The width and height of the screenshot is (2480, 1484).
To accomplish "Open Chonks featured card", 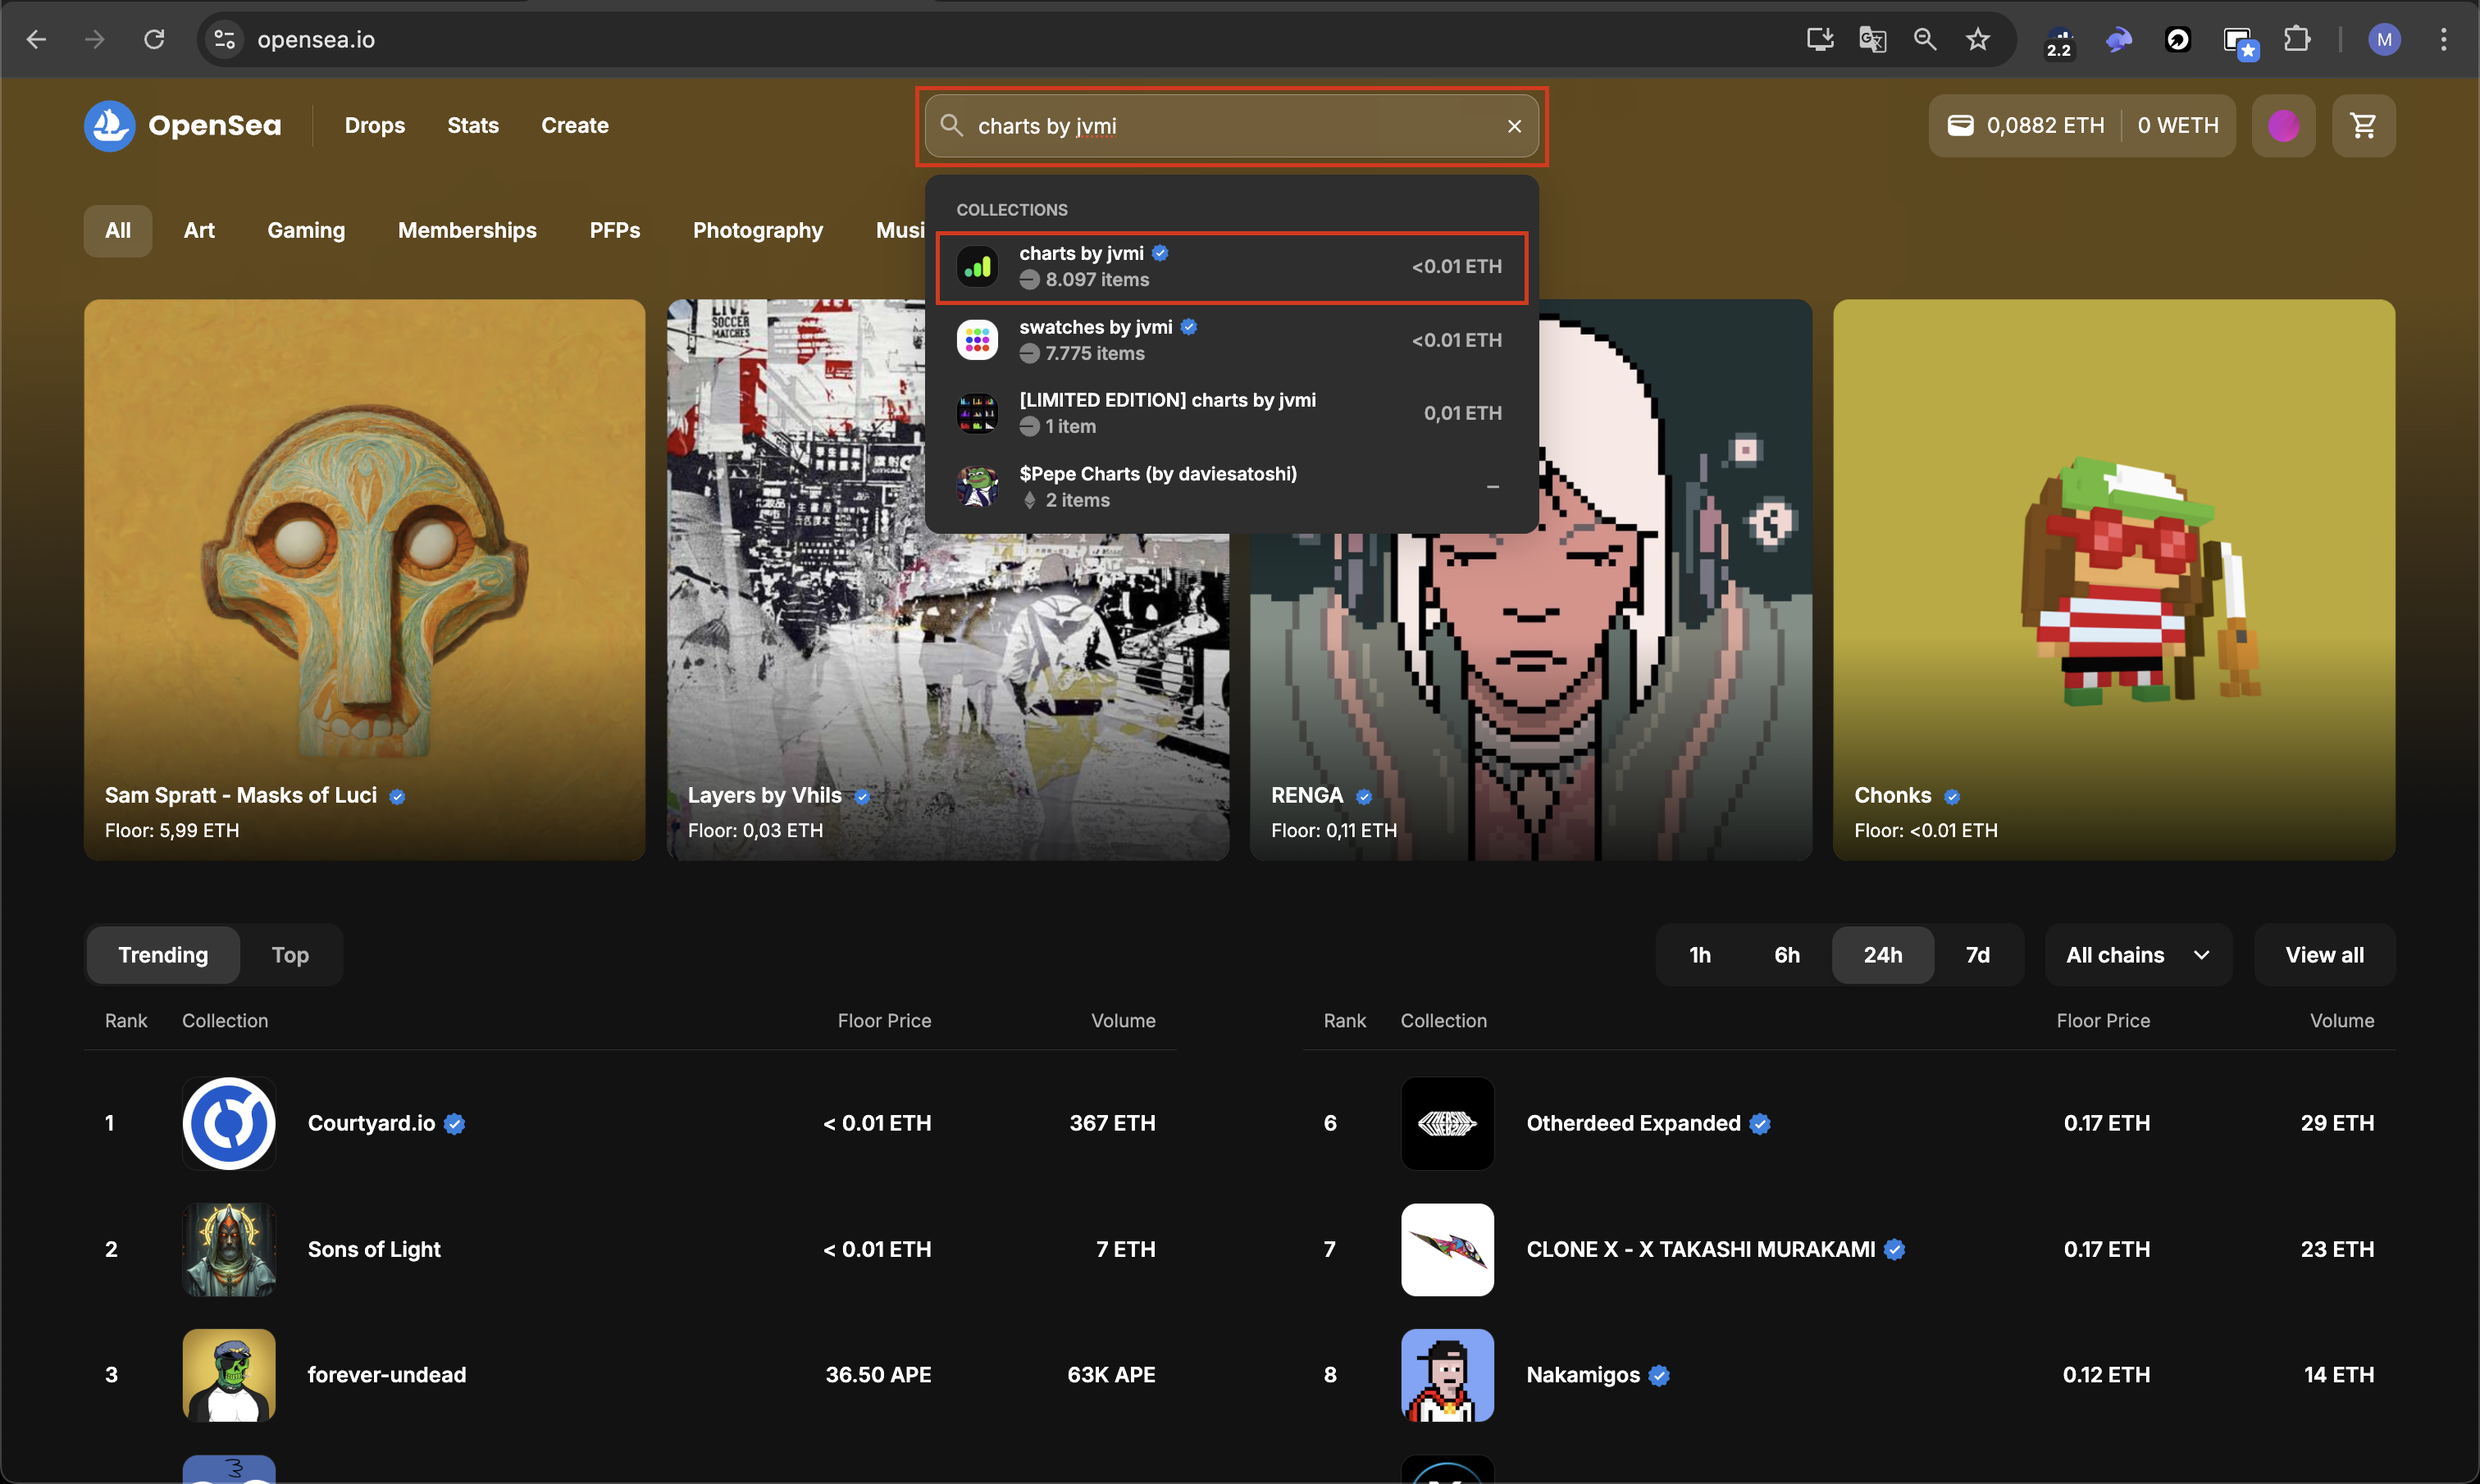I will (2114, 580).
